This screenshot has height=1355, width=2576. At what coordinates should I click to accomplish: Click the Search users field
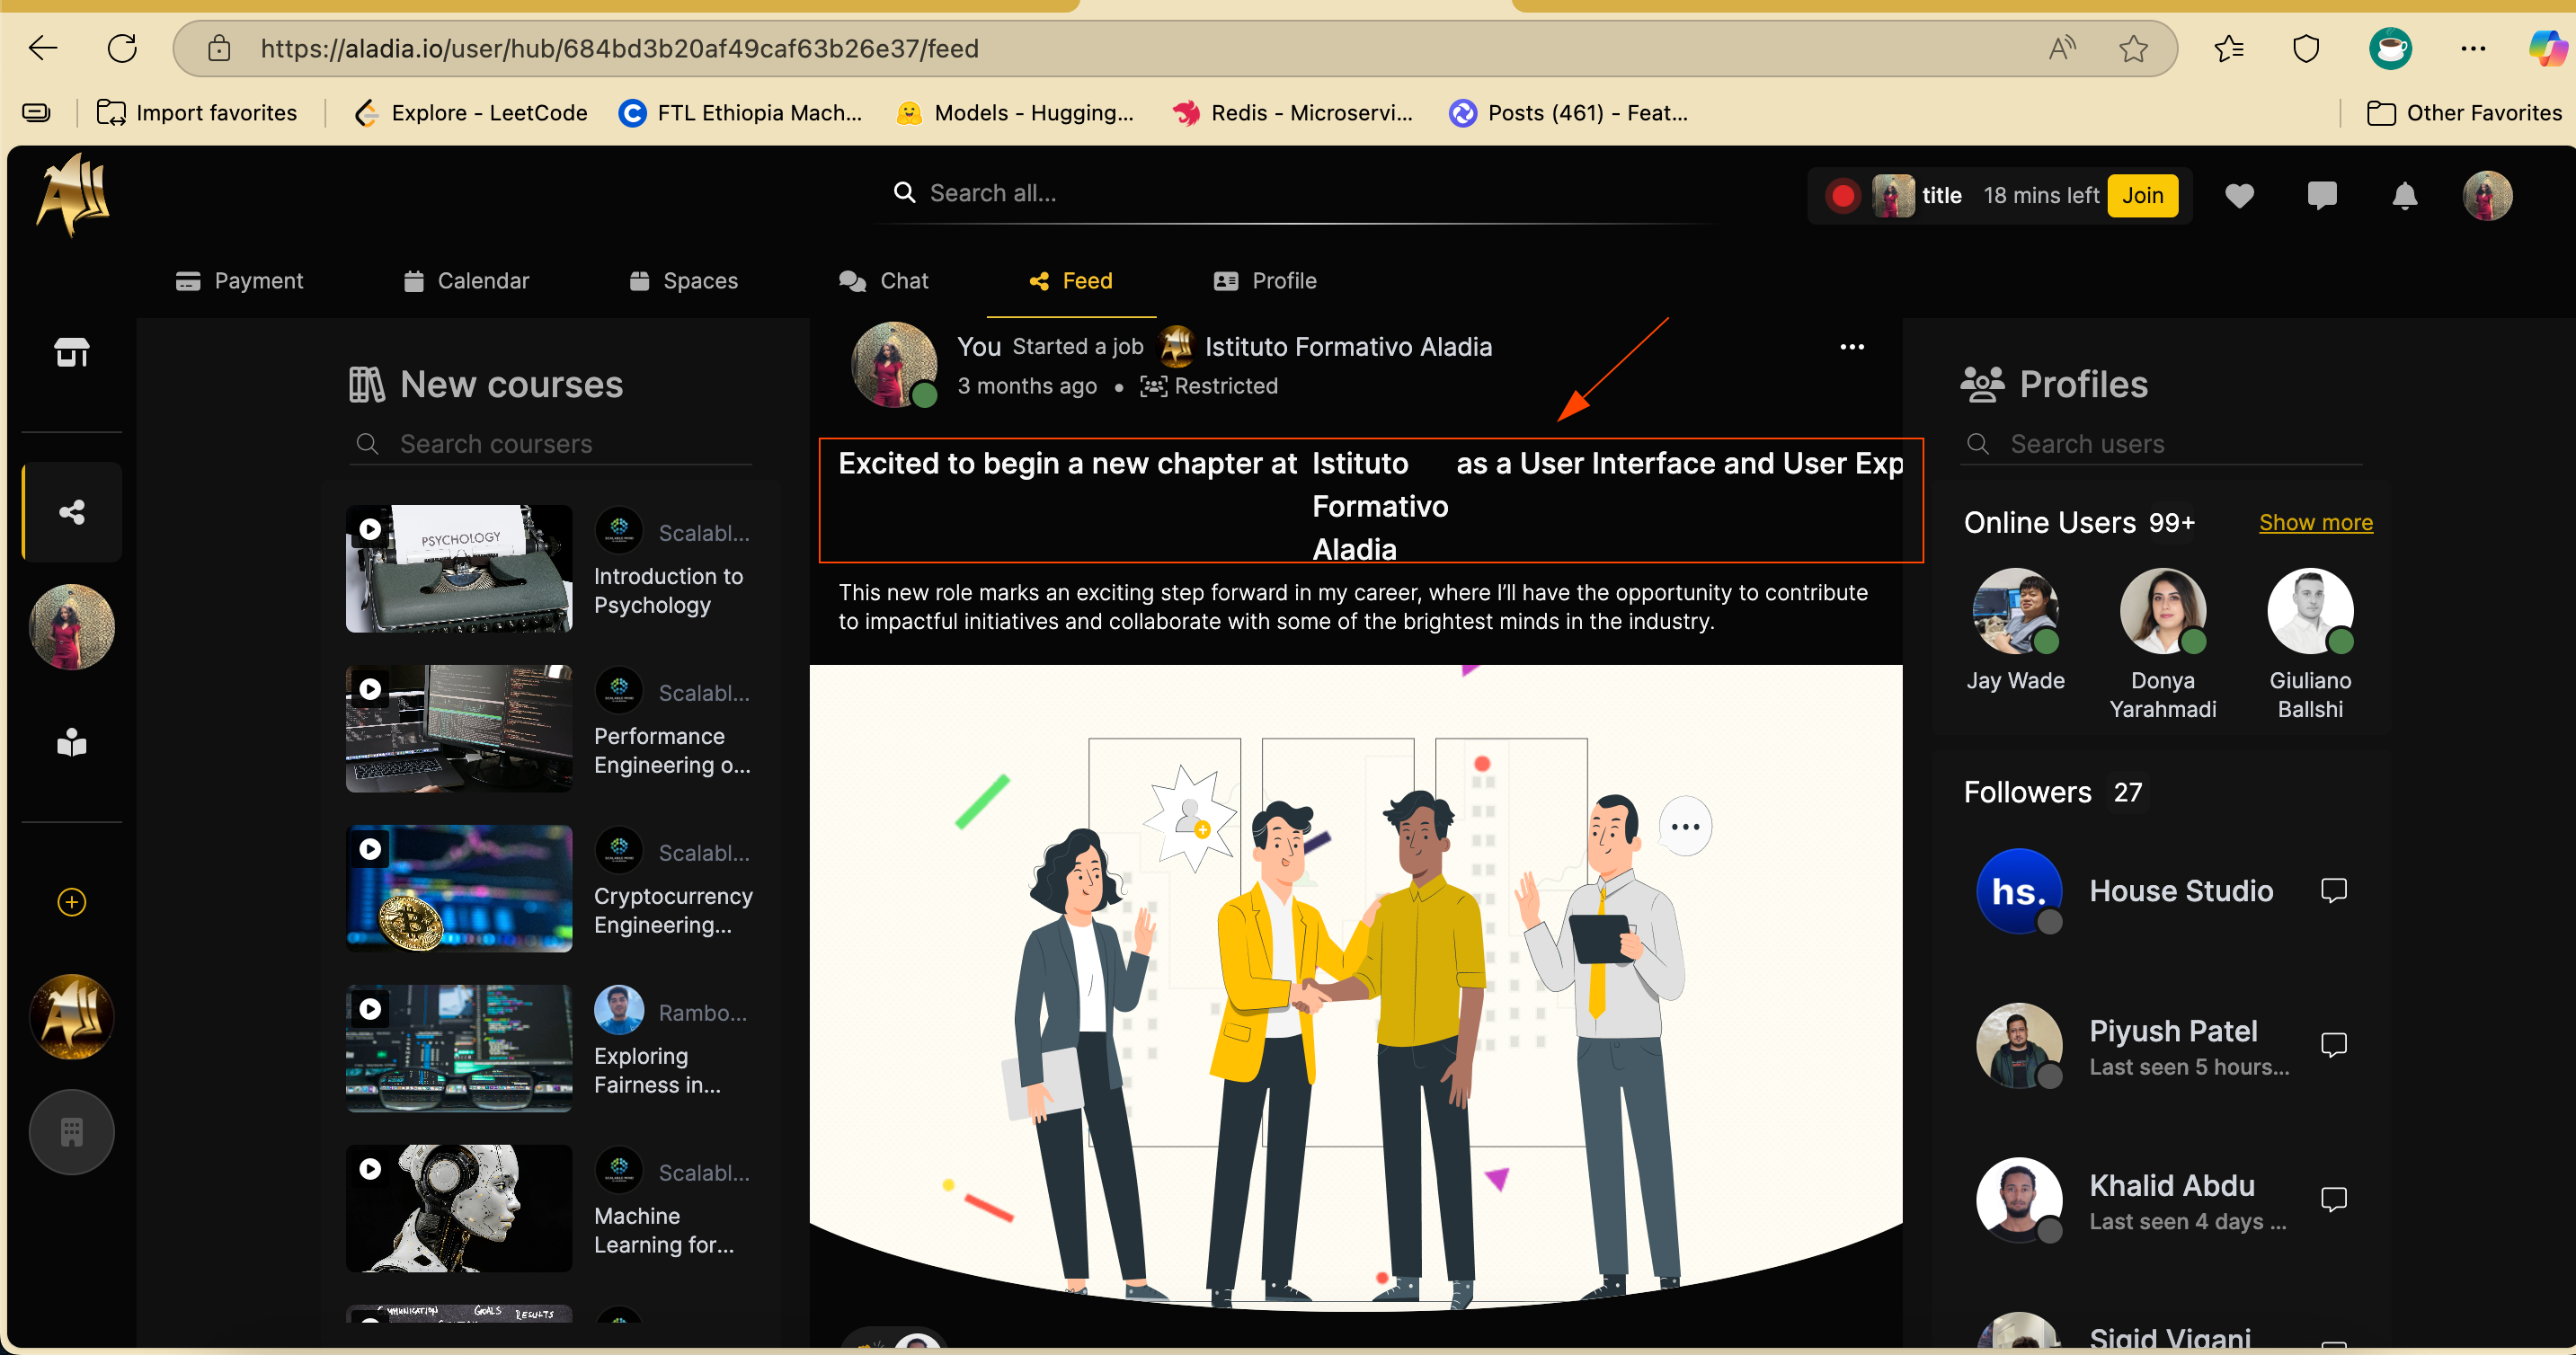(x=2161, y=444)
